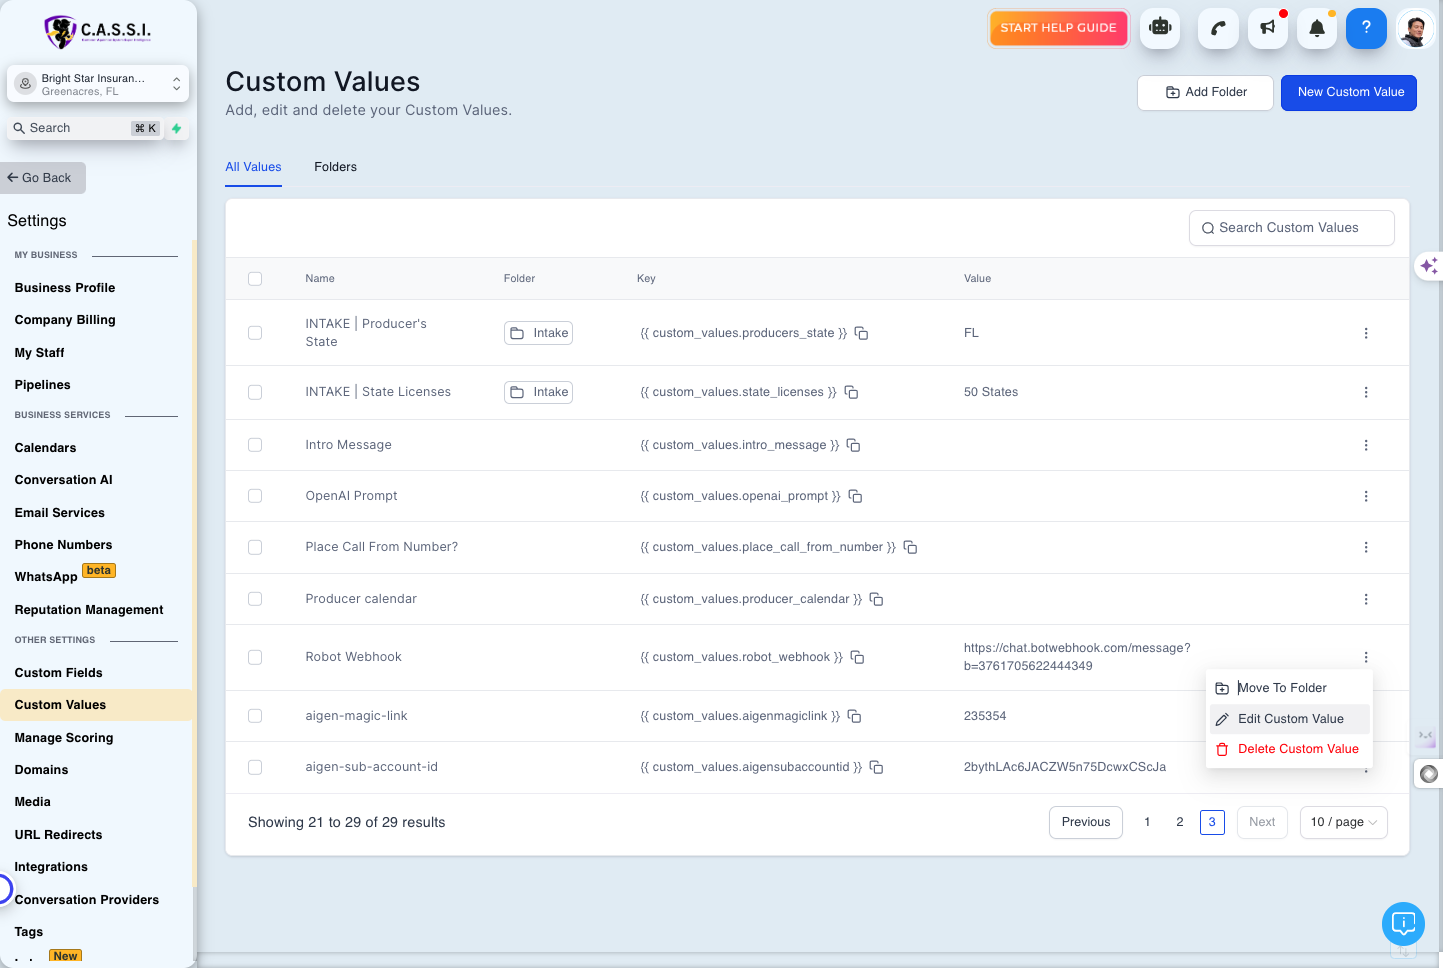Open the Custom Fields settings page
The width and height of the screenshot is (1443, 968).
point(59,673)
